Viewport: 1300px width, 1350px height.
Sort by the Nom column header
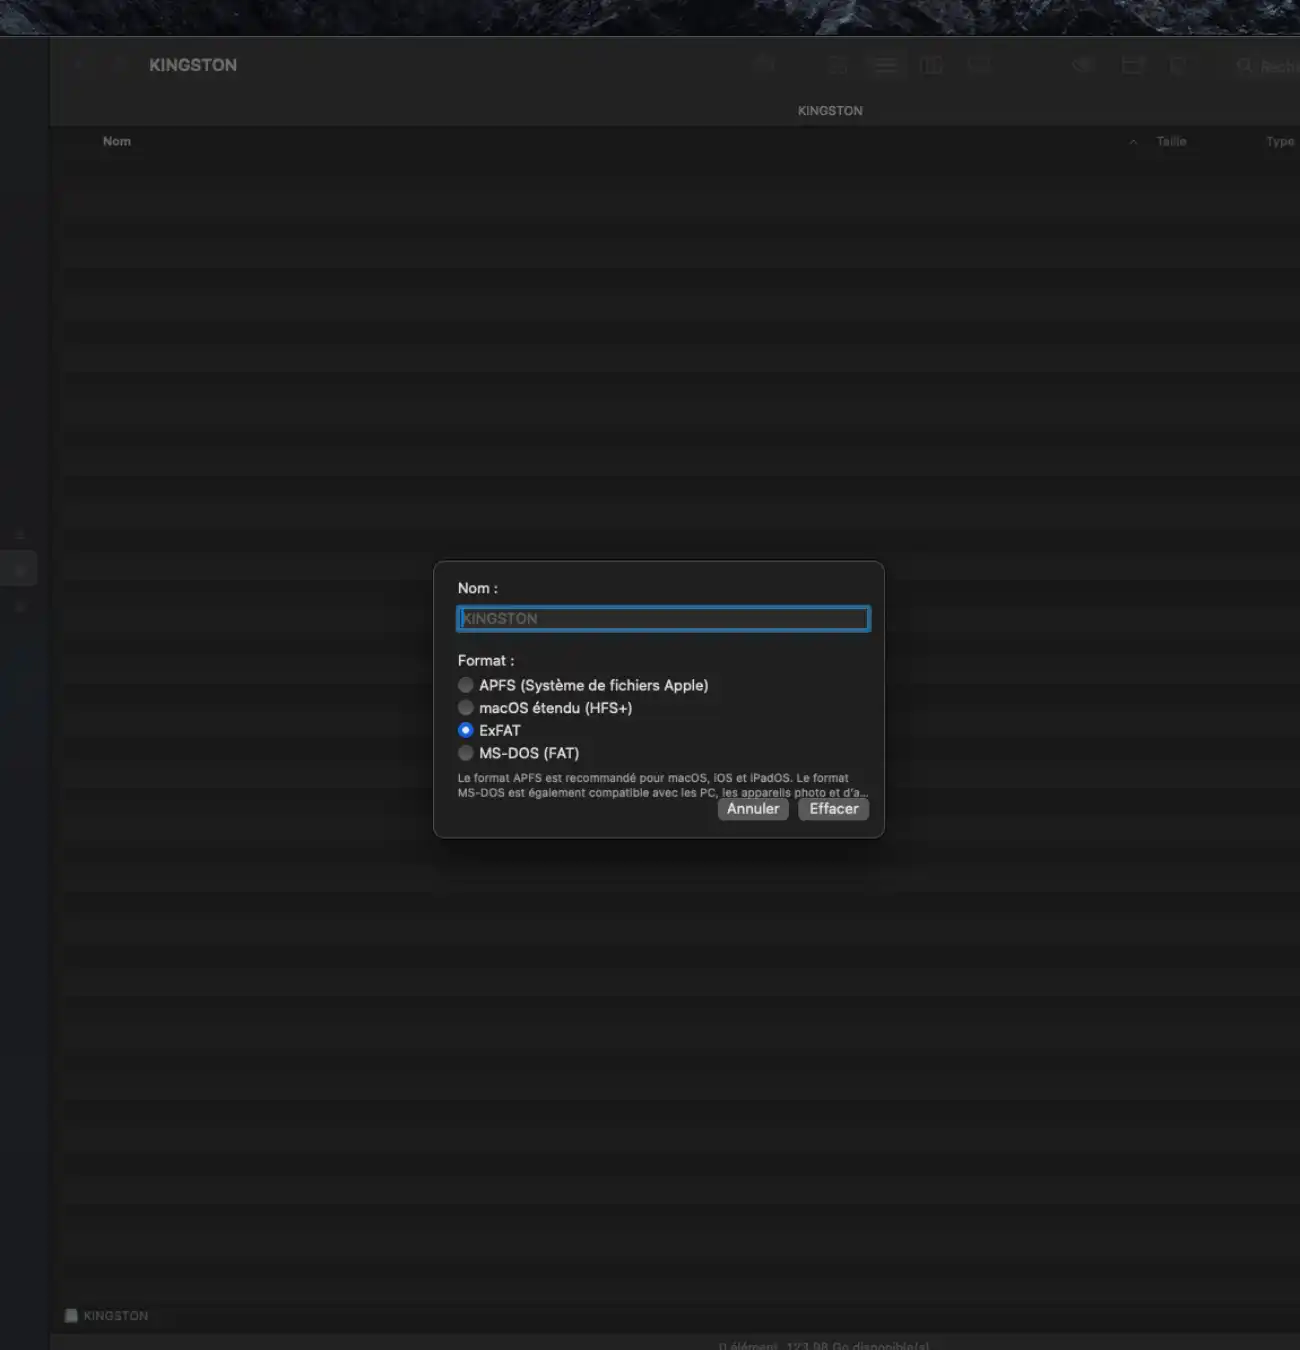coord(117,141)
